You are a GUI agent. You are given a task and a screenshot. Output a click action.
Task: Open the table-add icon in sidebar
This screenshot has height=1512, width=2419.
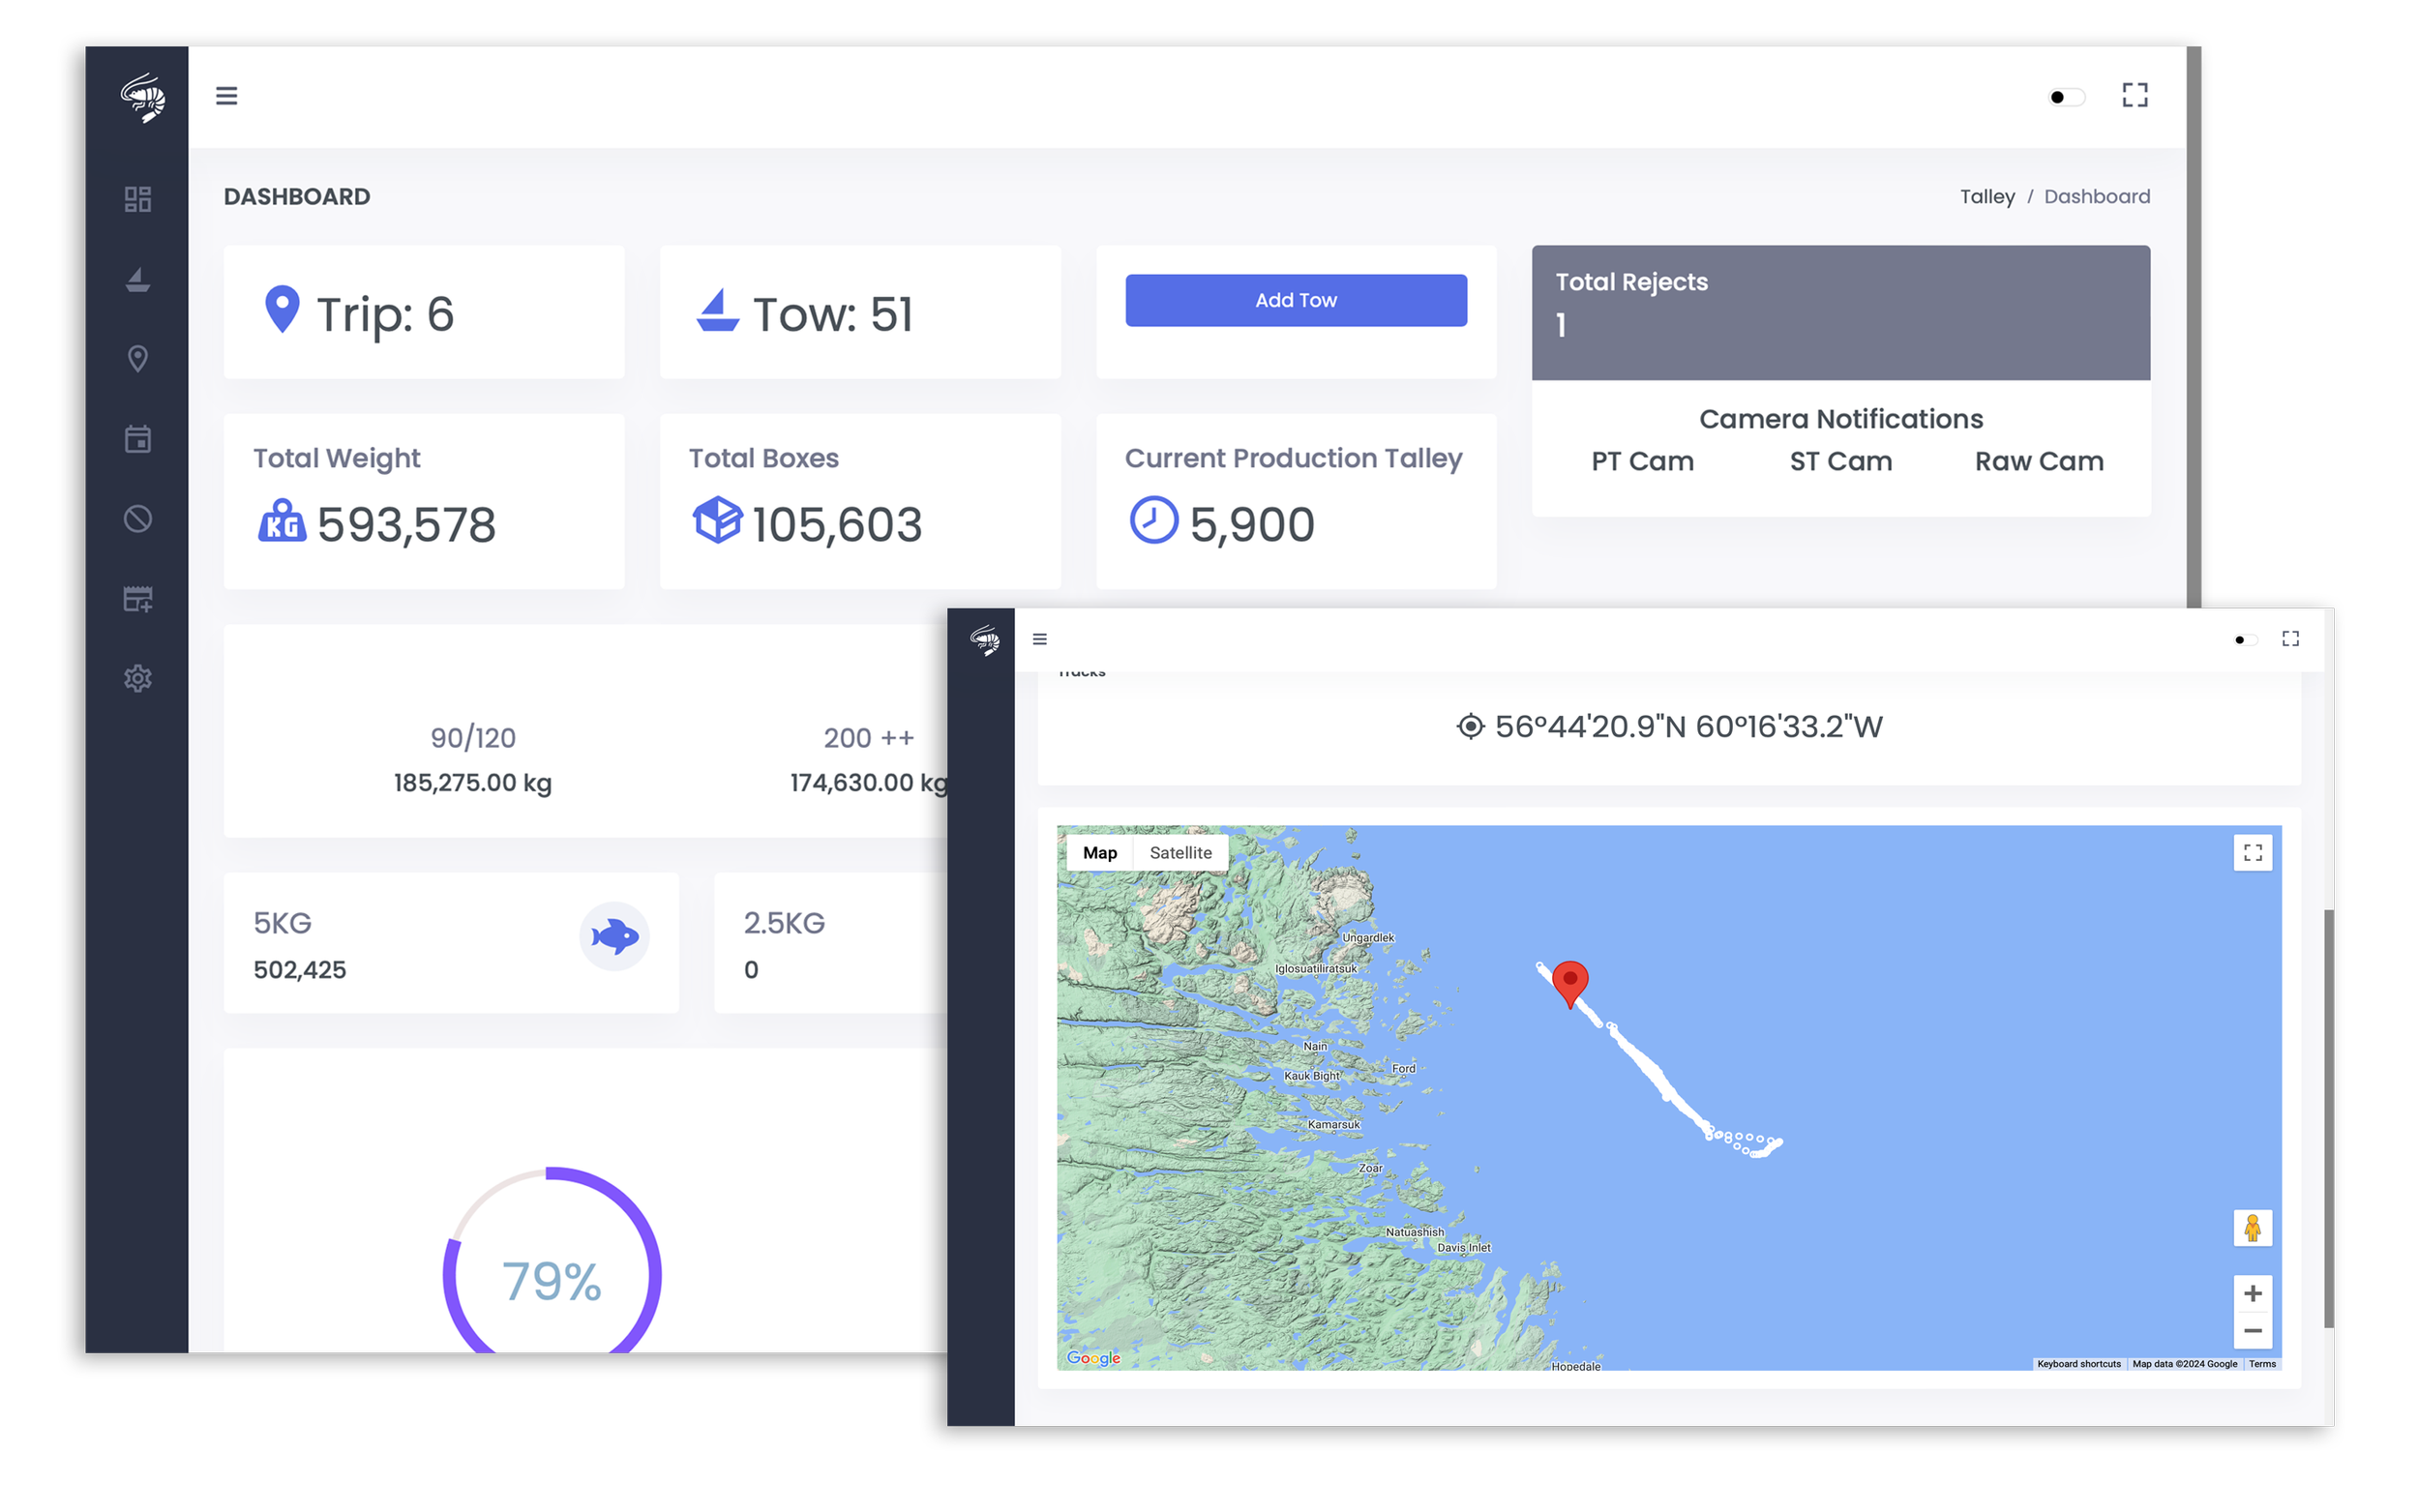pos(138,599)
